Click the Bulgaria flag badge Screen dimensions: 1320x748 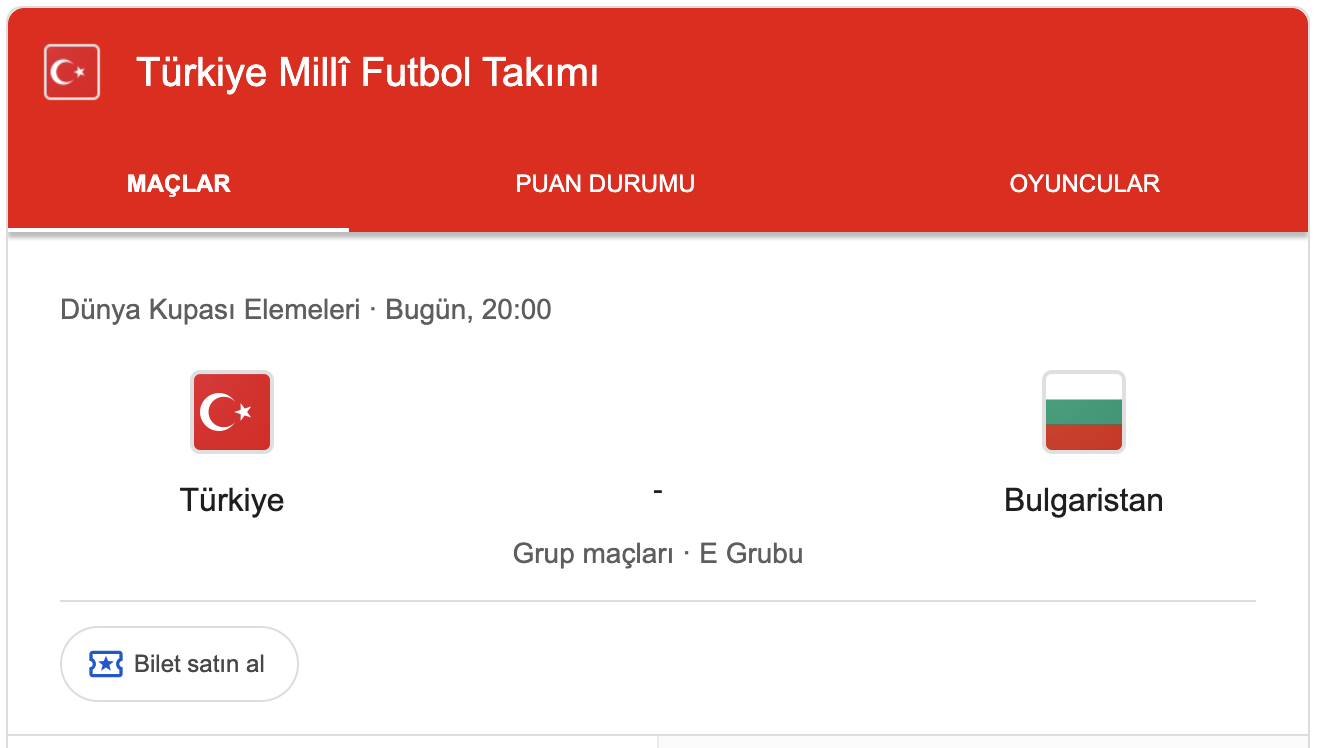click(1084, 412)
